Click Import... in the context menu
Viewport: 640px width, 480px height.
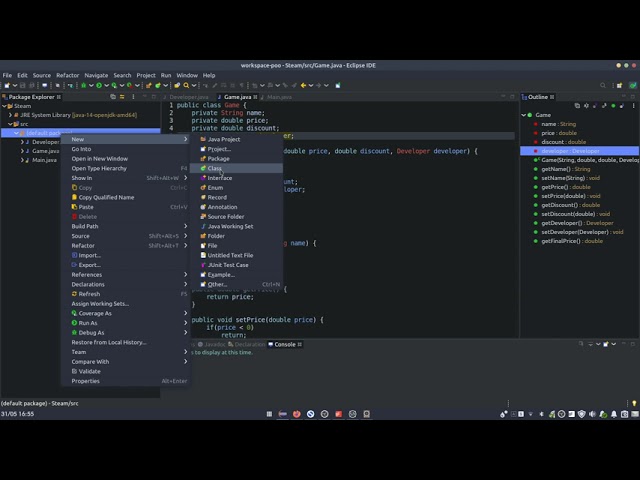pos(89,255)
